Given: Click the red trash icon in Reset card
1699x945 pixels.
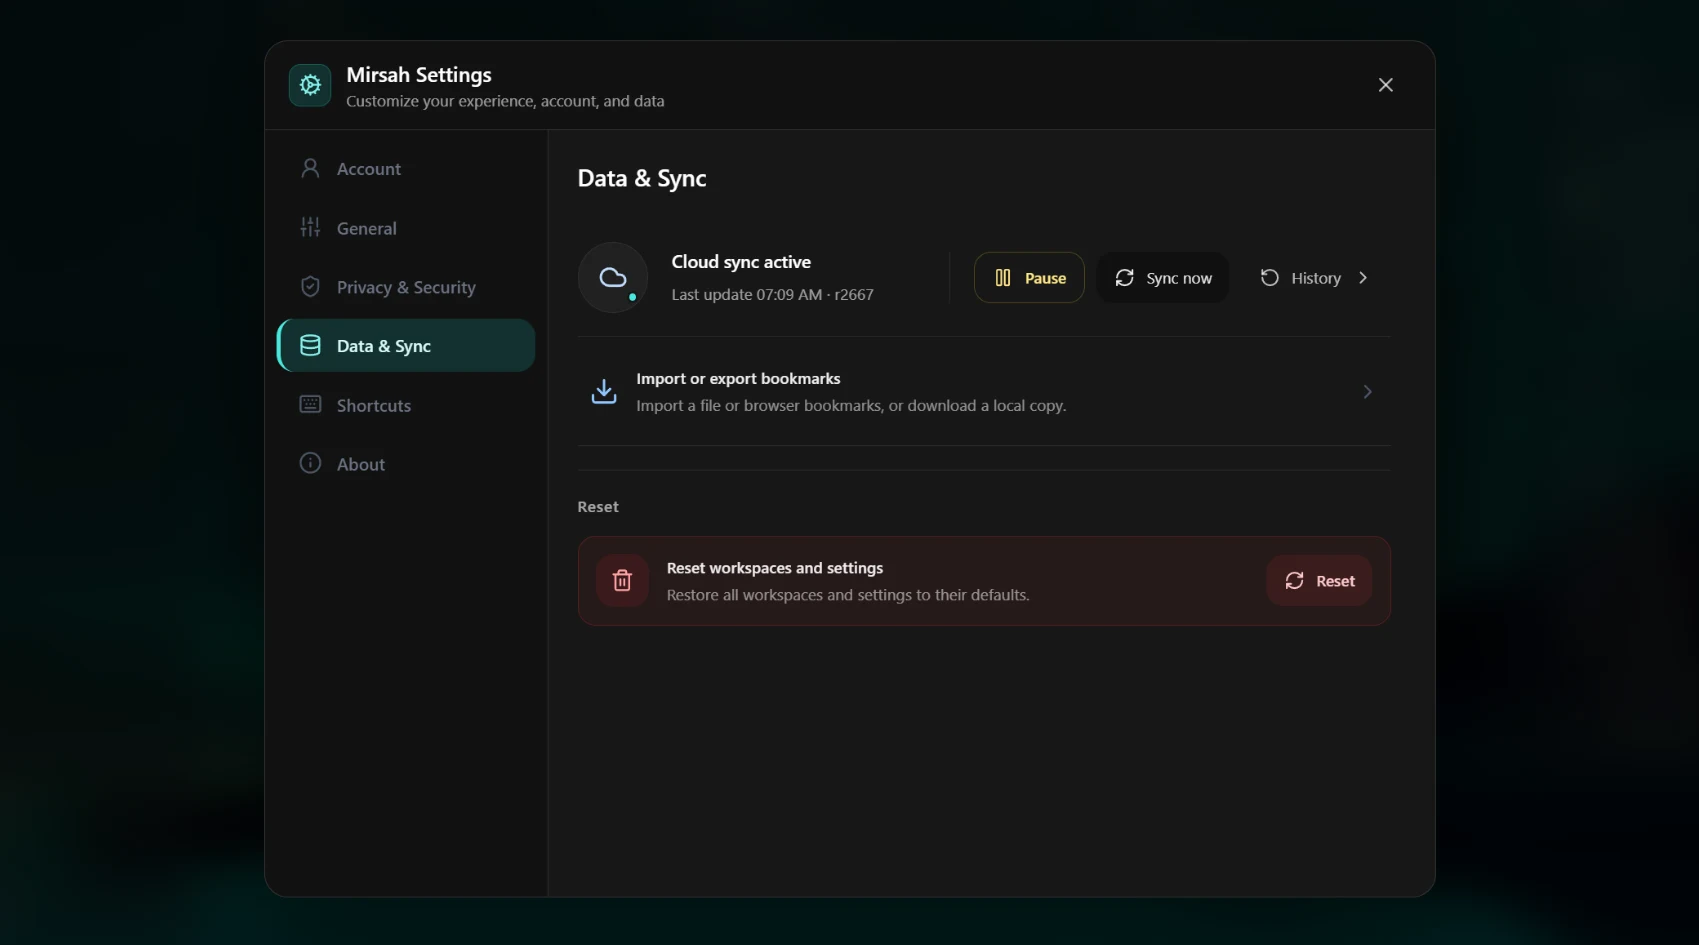Looking at the screenshot, I should click(x=622, y=581).
